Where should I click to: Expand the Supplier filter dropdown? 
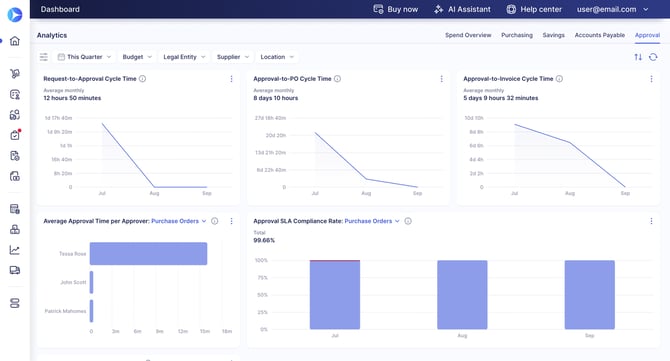tap(233, 57)
